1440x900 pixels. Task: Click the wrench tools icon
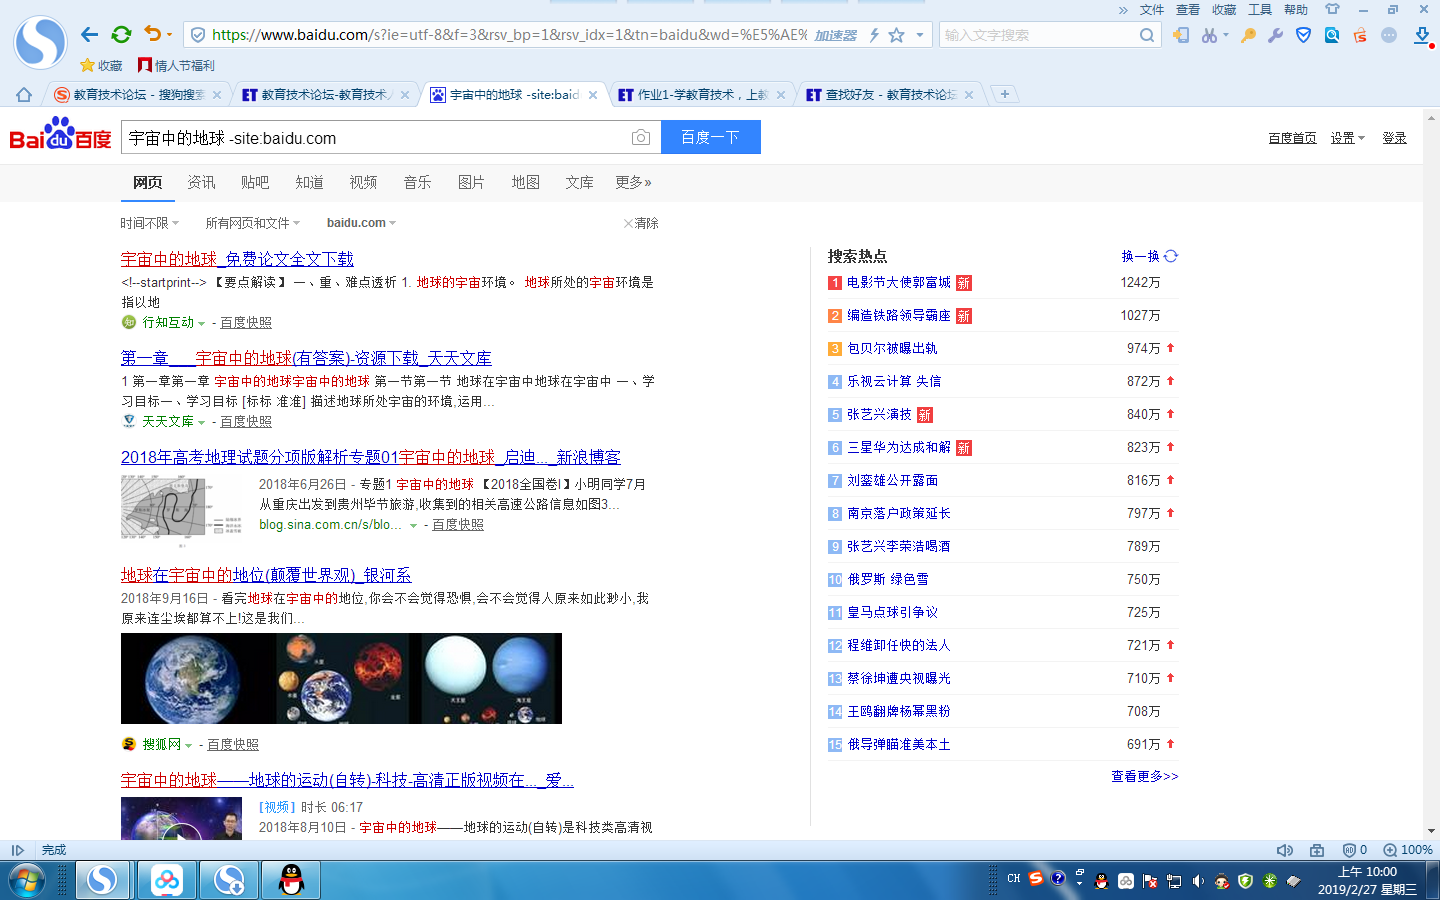(1275, 35)
